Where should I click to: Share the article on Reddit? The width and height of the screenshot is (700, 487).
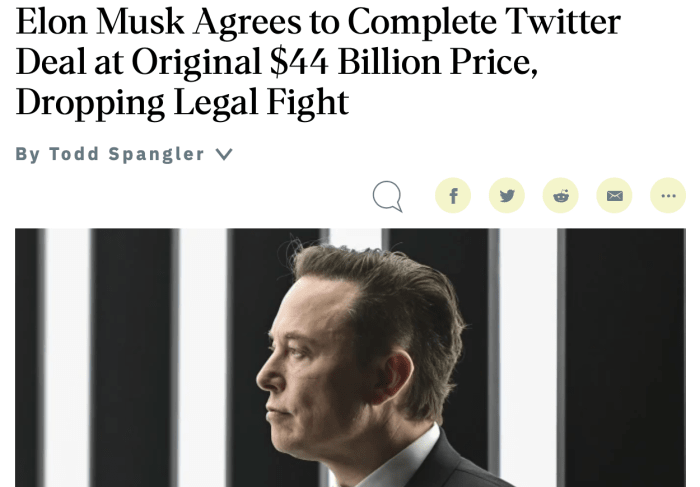(561, 195)
